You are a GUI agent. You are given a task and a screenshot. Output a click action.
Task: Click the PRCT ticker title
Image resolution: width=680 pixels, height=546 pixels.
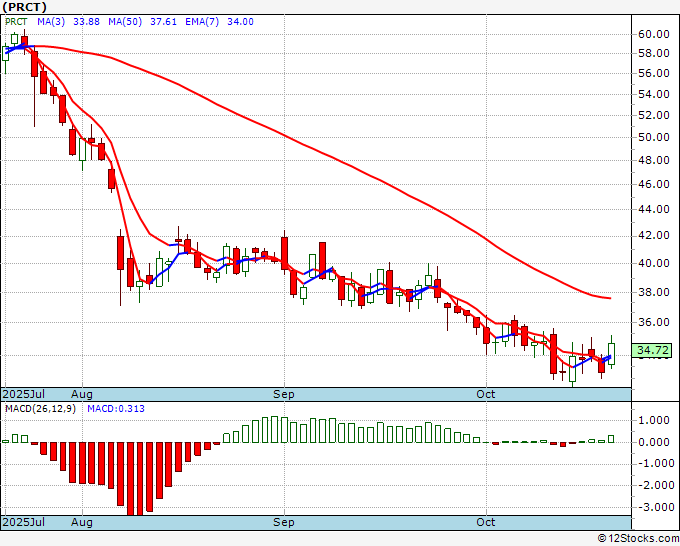24,7
